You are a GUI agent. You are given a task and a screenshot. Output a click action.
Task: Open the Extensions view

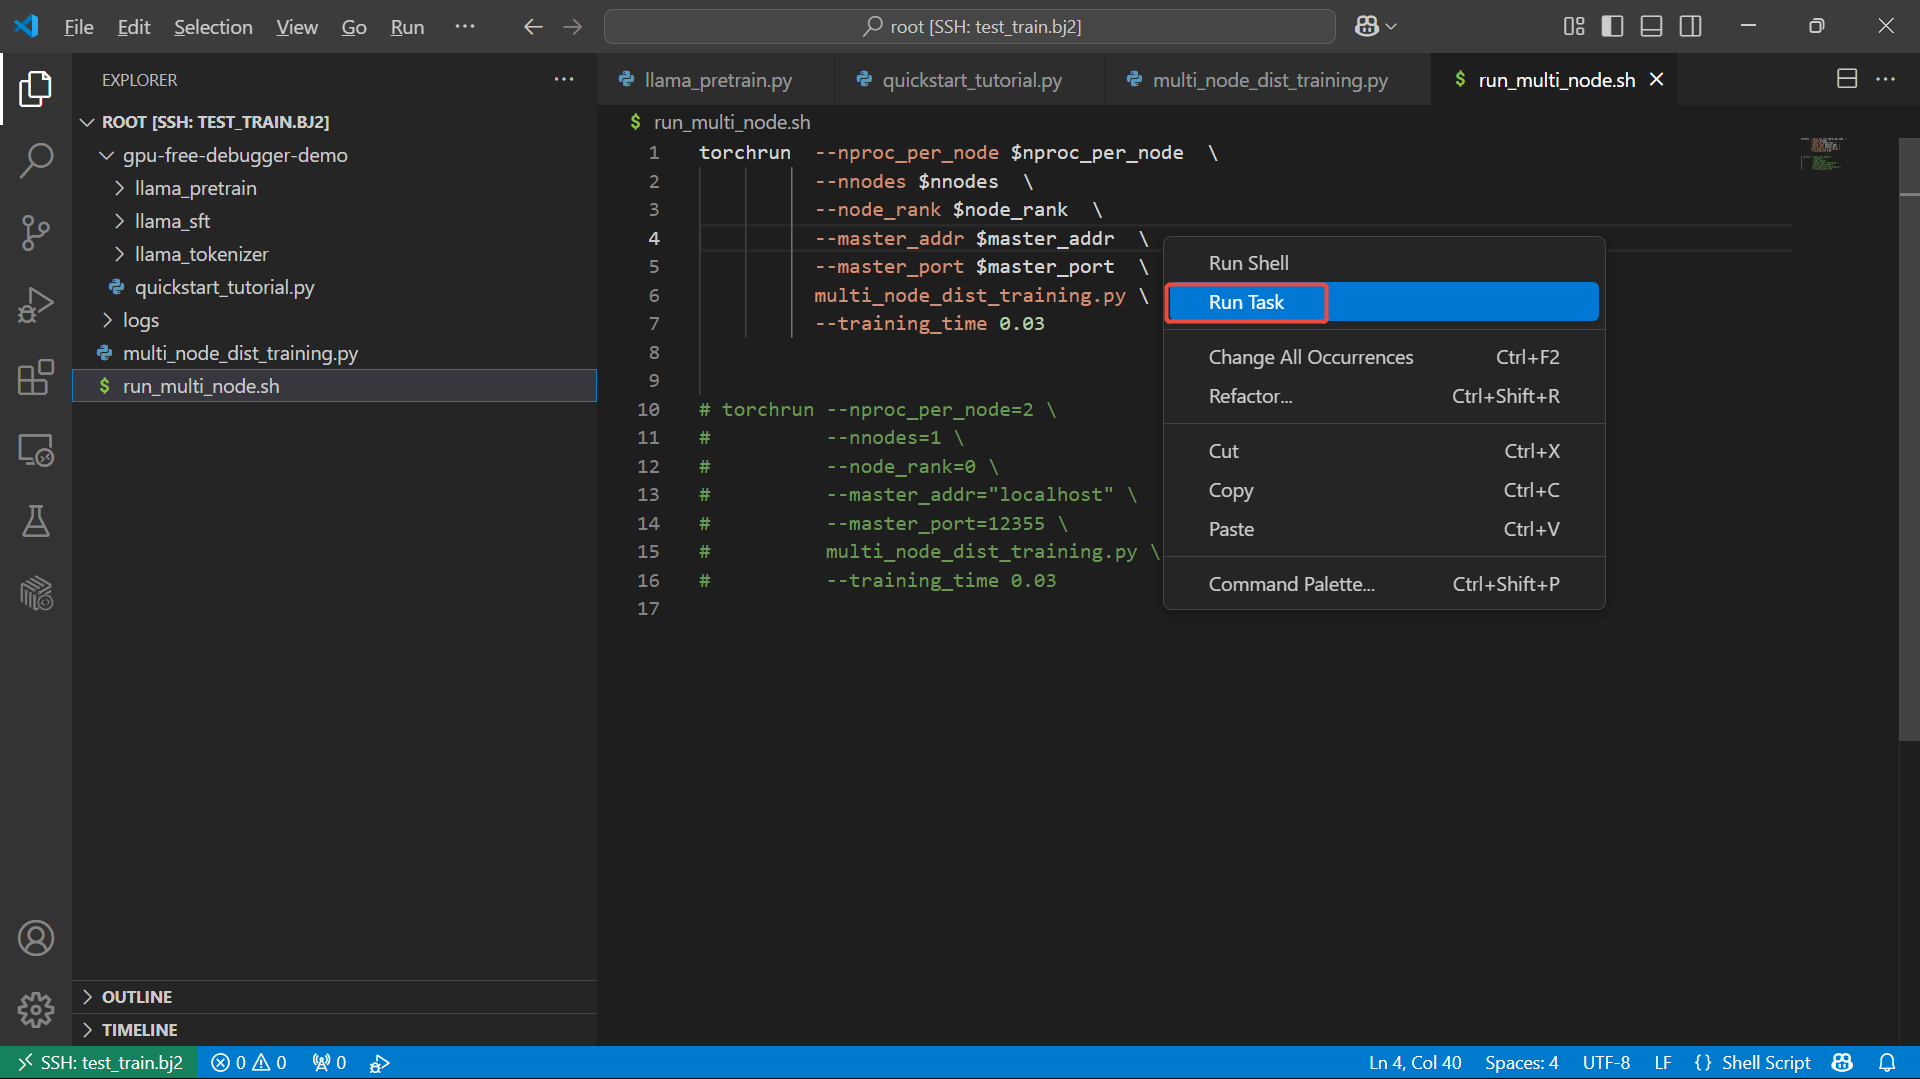(x=36, y=377)
